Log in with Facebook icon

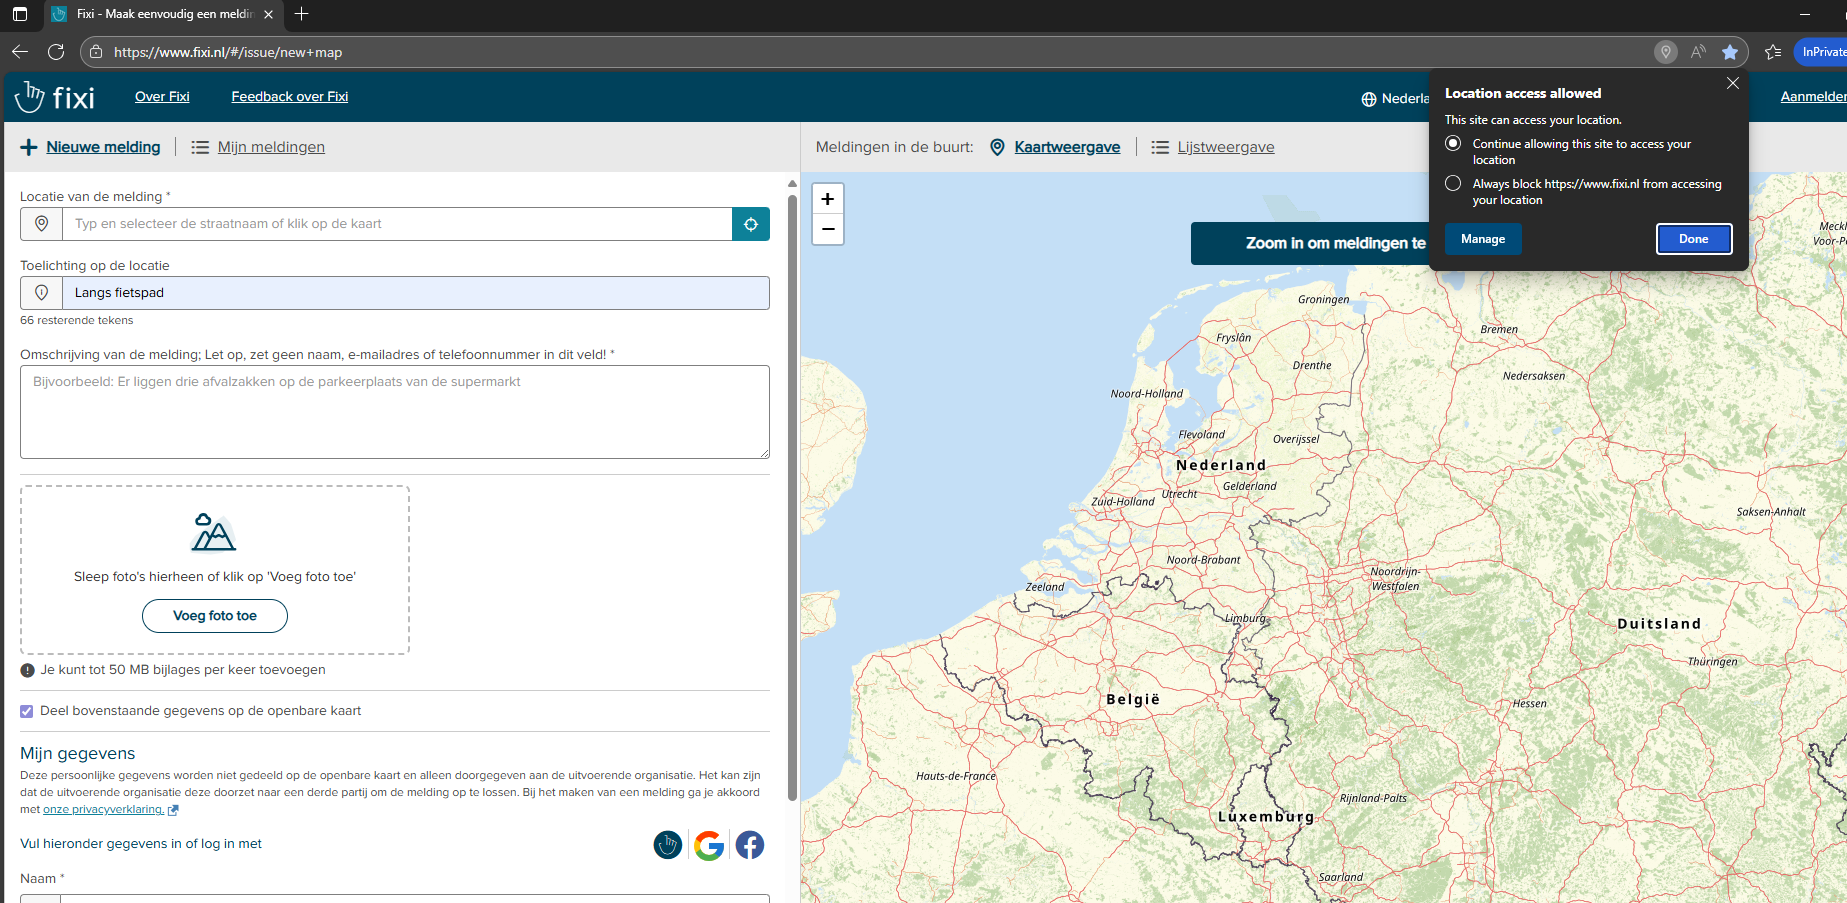point(750,845)
